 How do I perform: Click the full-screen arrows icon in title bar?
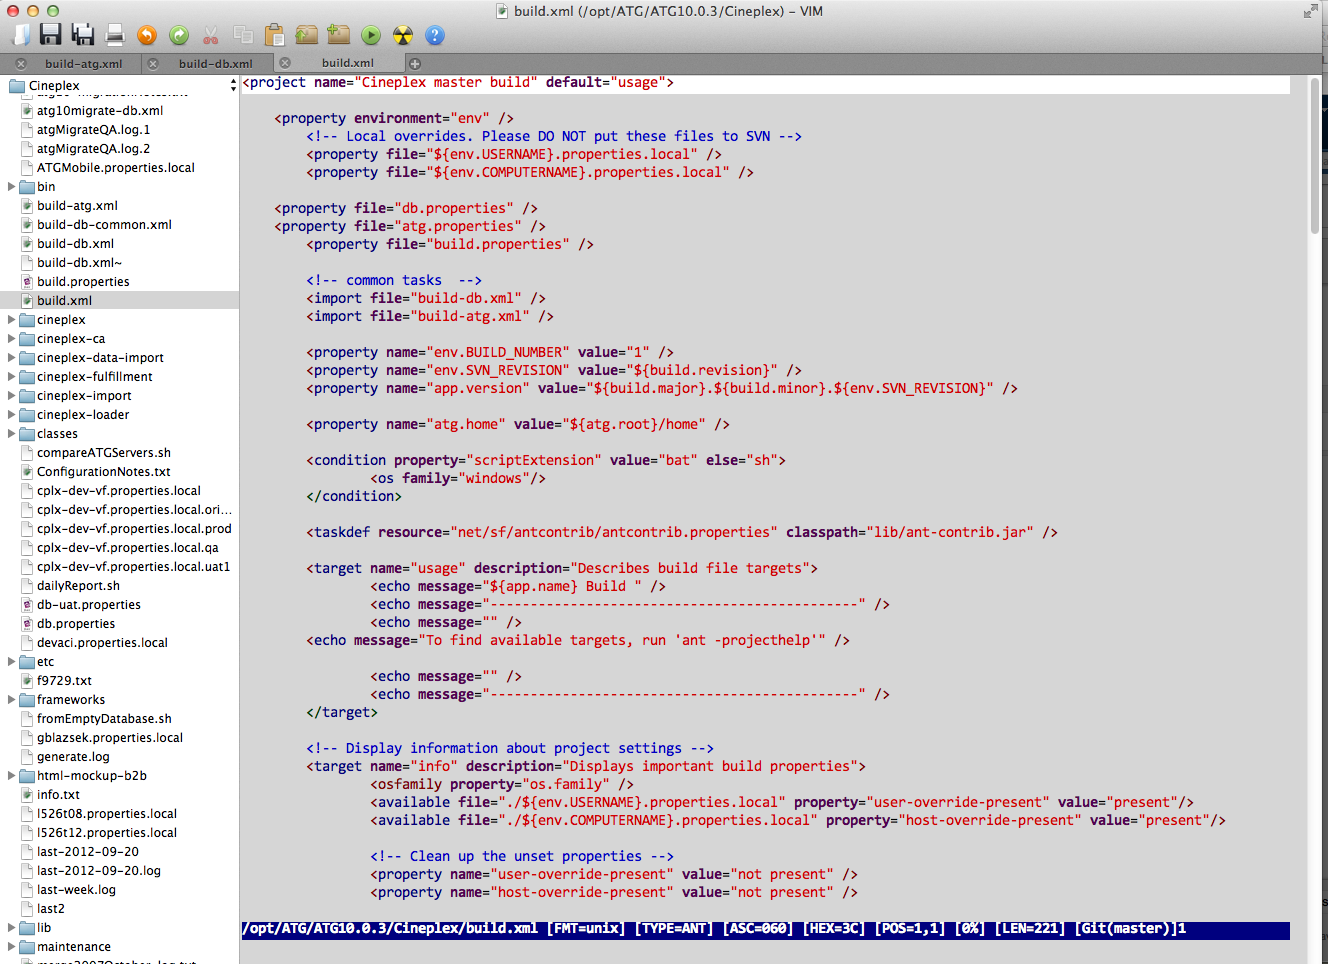(x=1311, y=11)
